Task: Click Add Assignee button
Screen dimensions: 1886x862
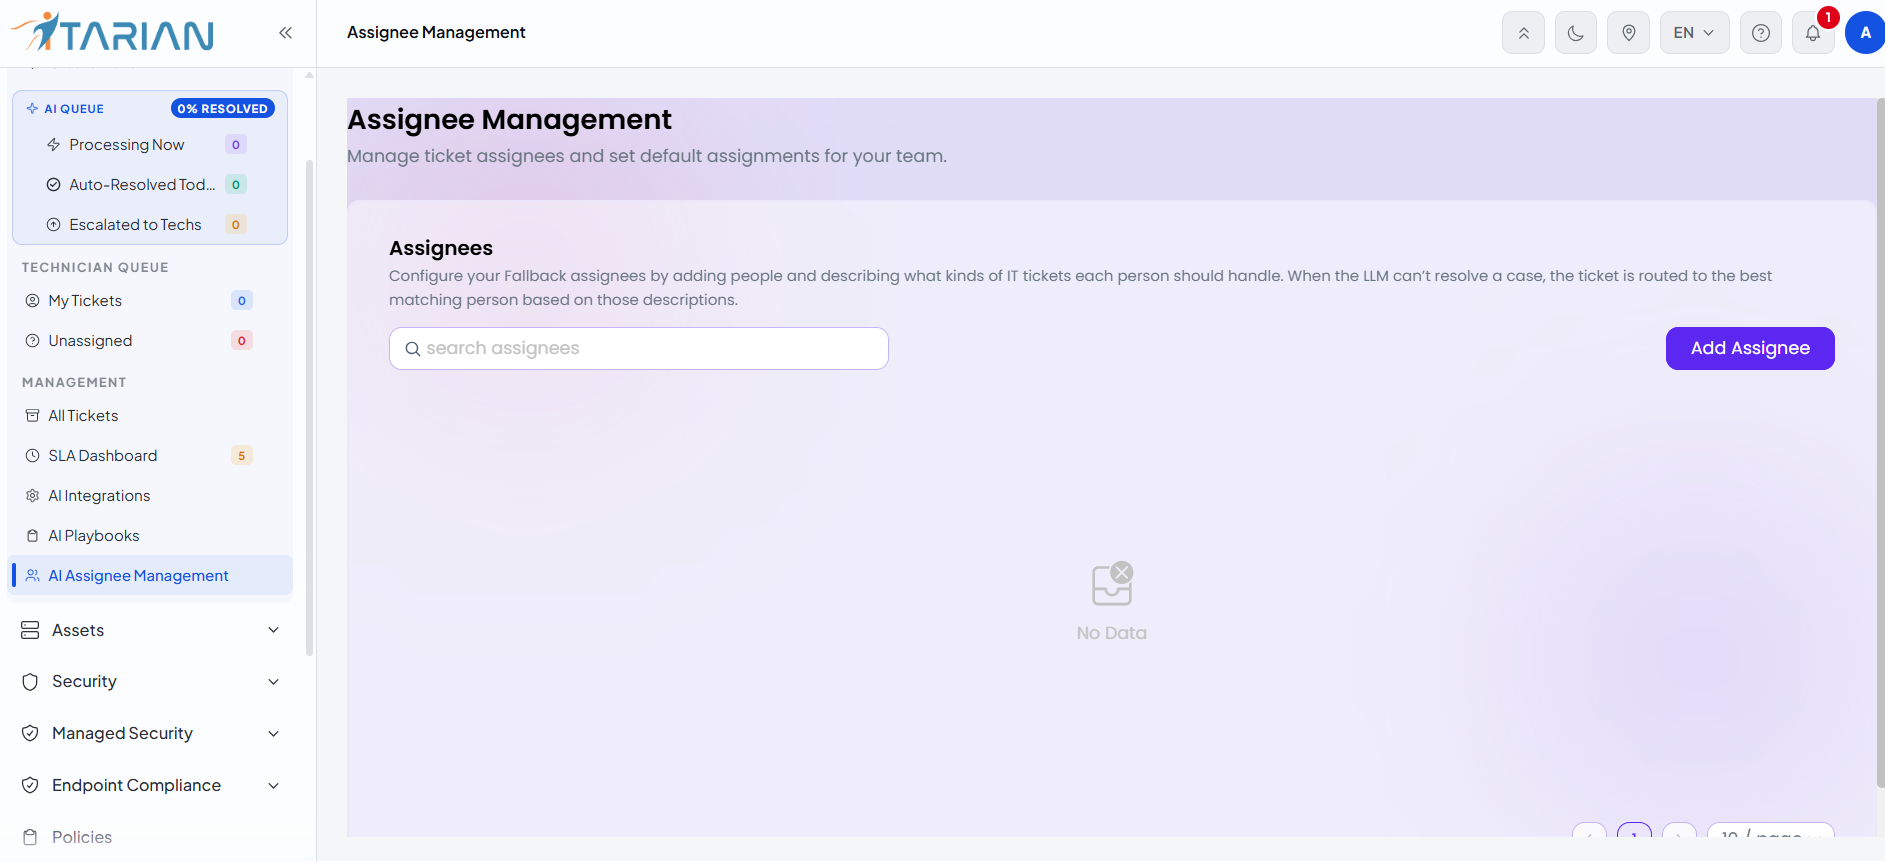Action: 1750,349
